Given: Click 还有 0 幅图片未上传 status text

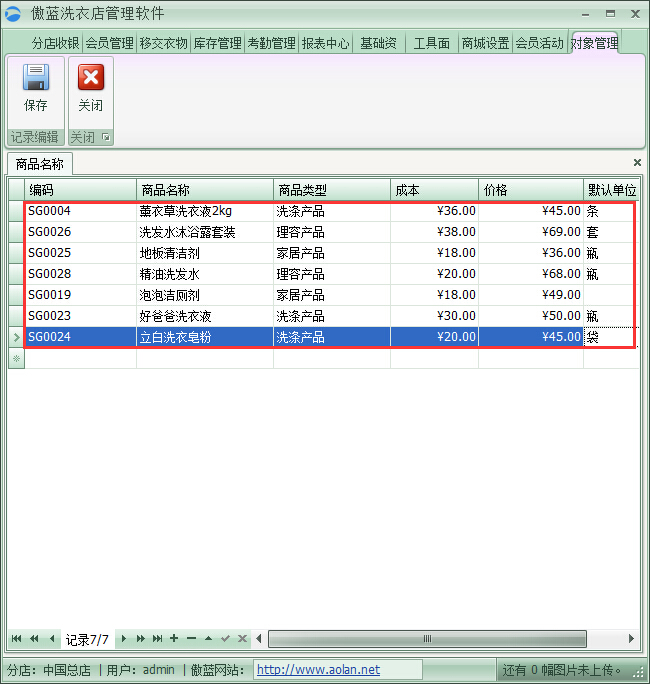Looking at the screenshot, I should (562, 670).
